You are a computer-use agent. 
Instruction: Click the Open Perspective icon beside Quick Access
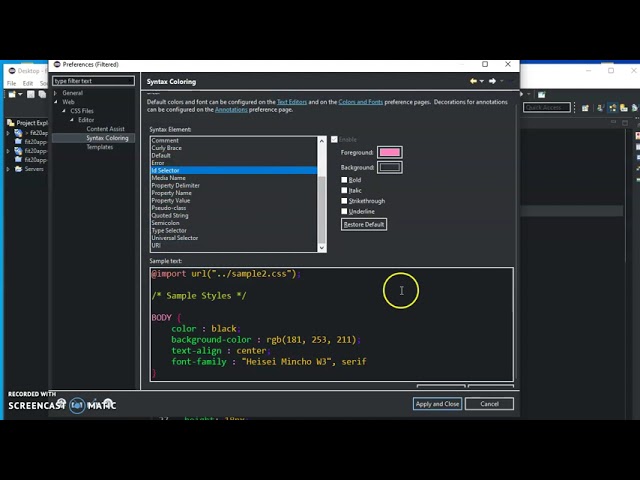click(585, 108)
